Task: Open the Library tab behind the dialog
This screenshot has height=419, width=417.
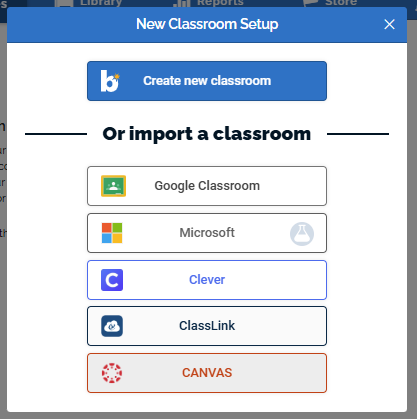Action: tap(89, 3)
